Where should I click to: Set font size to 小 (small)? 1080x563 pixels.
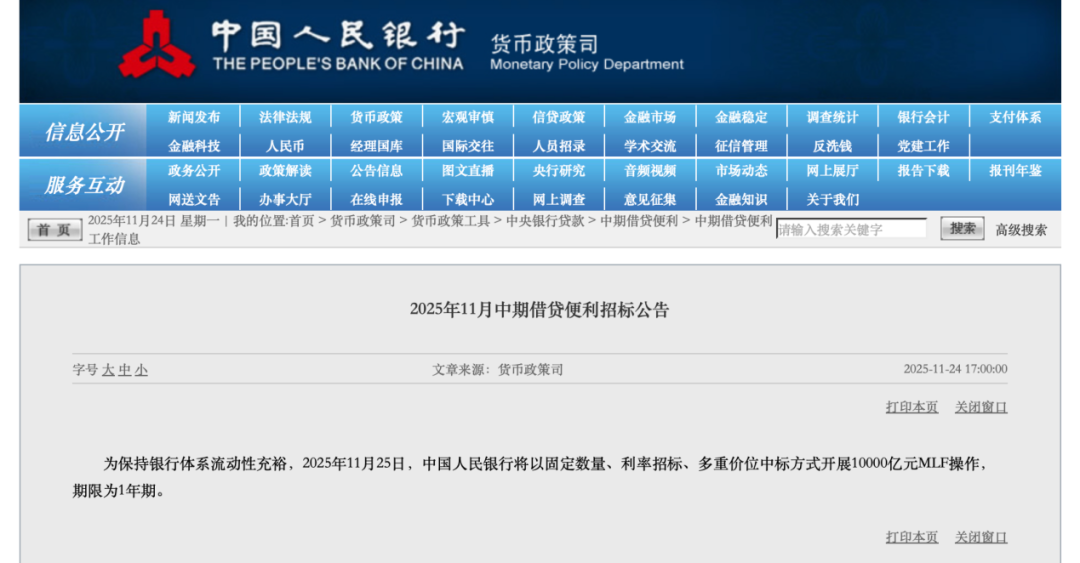click(141, 370)
